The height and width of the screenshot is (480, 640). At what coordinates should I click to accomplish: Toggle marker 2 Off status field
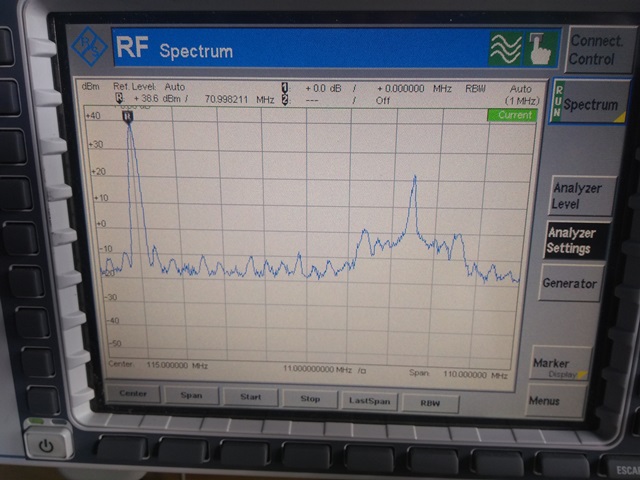383,101
